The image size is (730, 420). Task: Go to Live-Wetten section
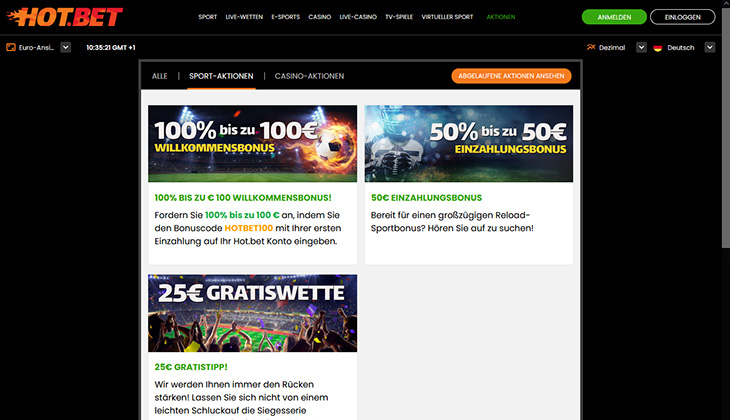(x=244, y=17)
